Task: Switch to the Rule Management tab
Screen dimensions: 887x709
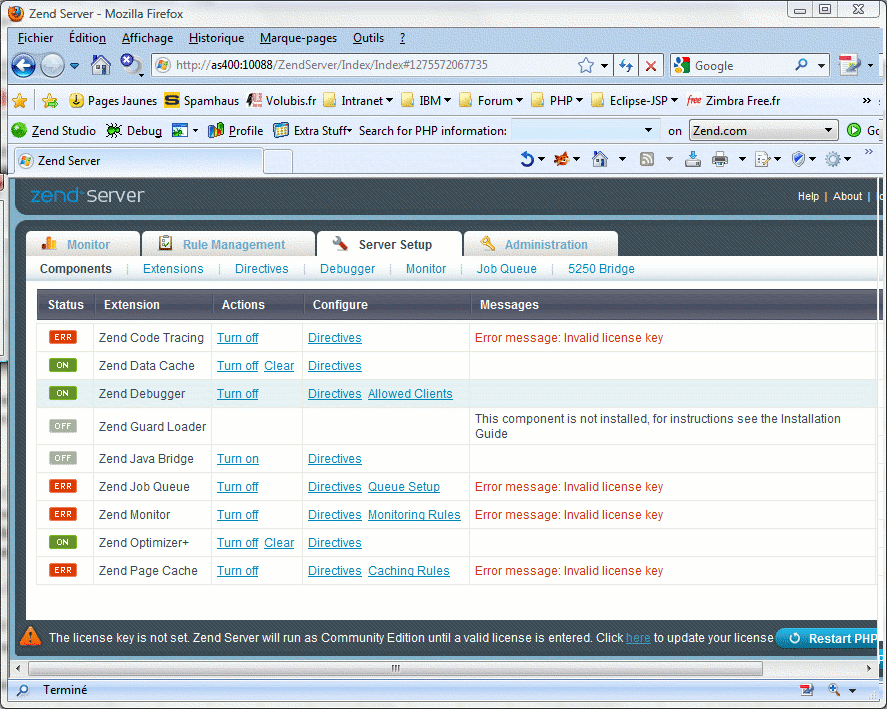Action: (228, 244)
